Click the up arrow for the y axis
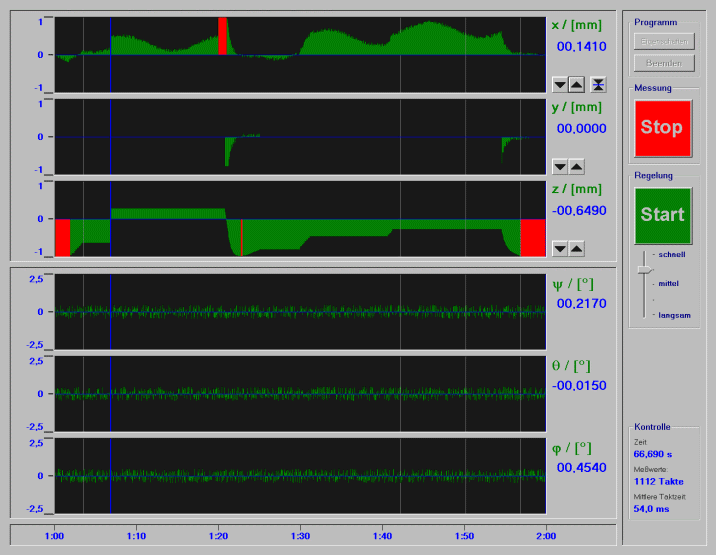 [x=577, y=167]
